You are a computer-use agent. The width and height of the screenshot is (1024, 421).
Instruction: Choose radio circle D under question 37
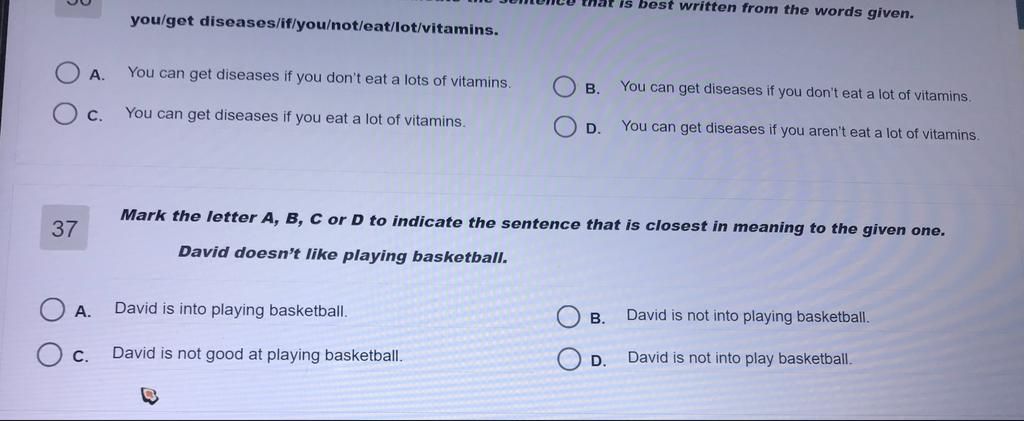[569, 360]
